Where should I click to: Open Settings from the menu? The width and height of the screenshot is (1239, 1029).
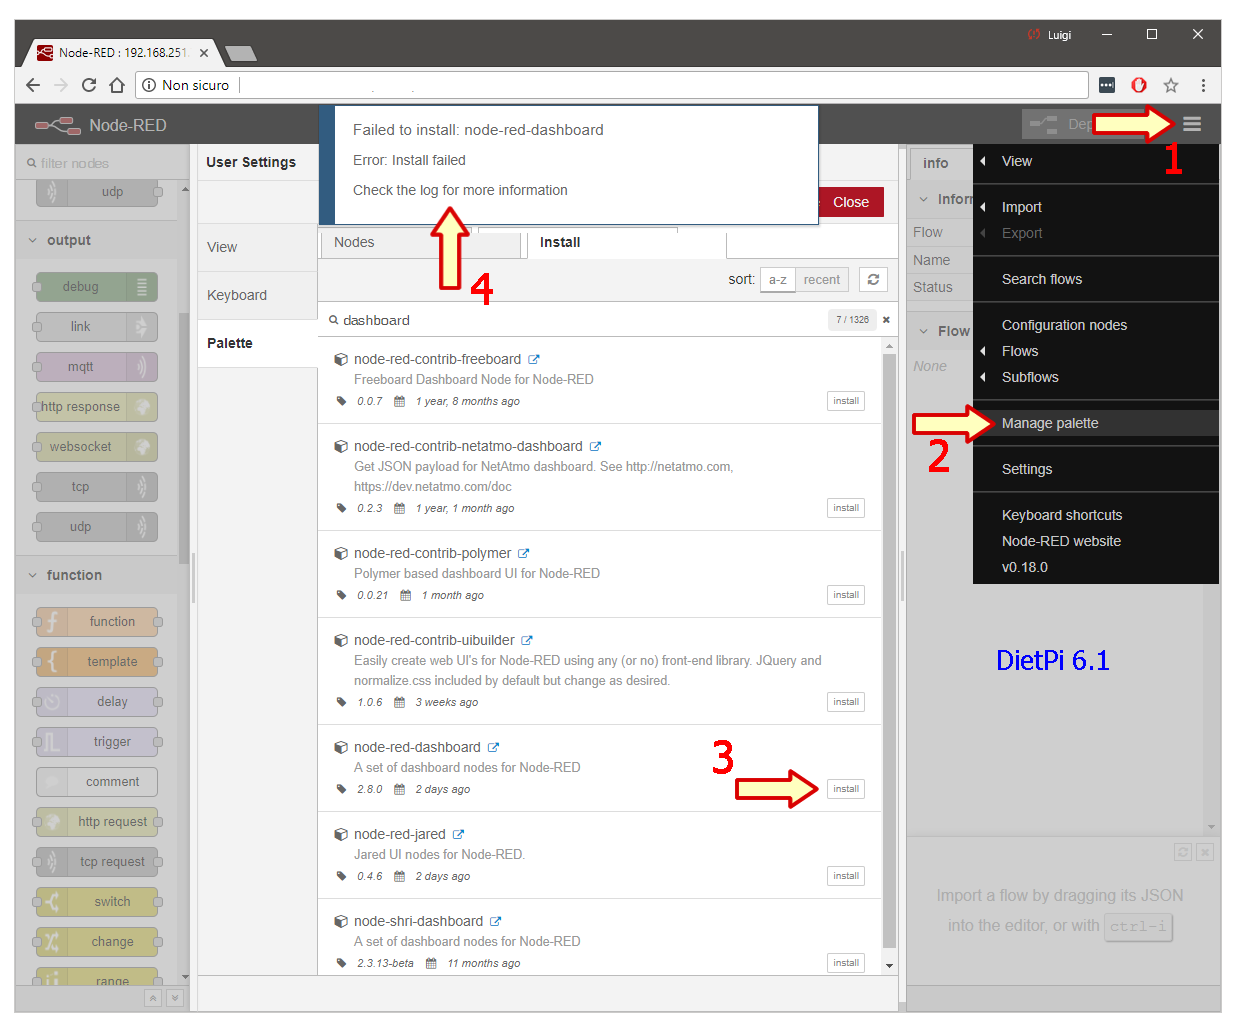(x=1095, y=469)
